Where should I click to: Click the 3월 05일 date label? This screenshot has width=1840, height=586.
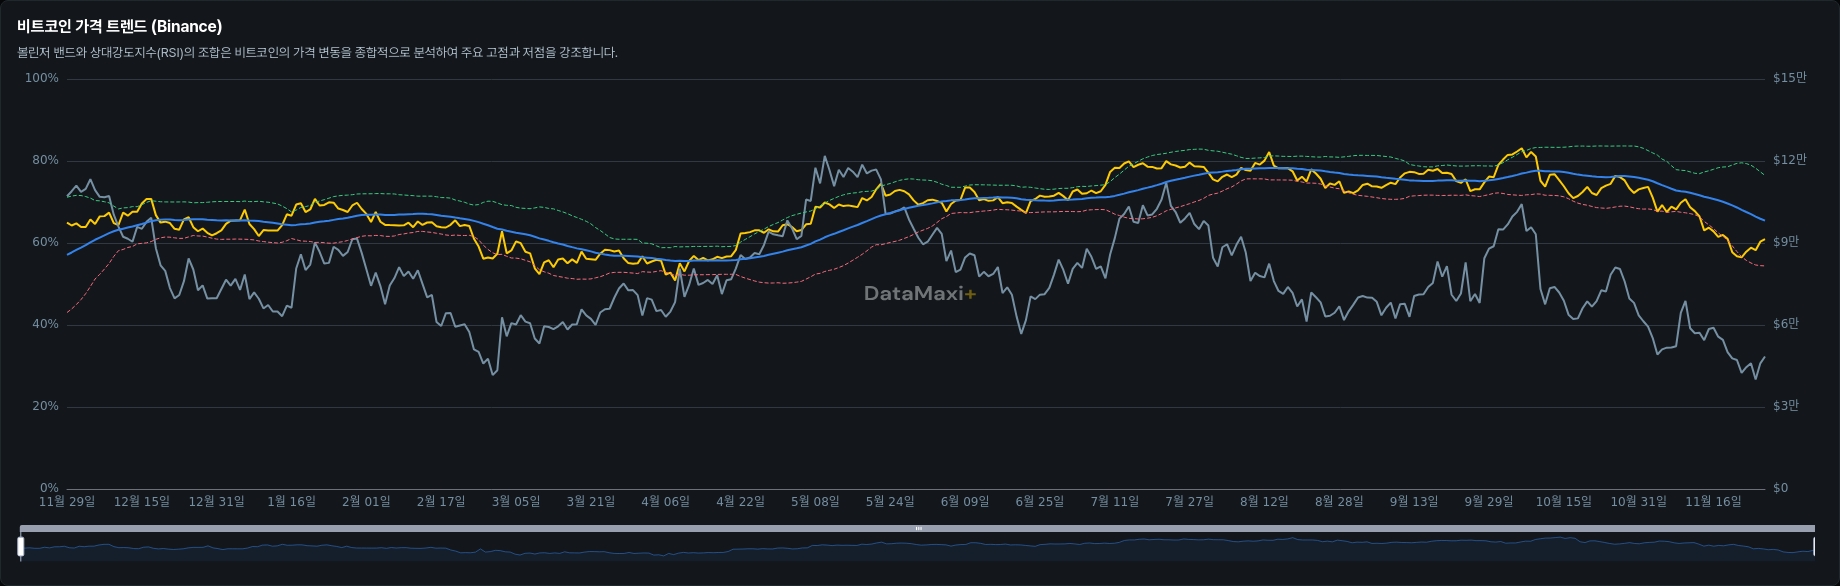click(x=516, y=502)
